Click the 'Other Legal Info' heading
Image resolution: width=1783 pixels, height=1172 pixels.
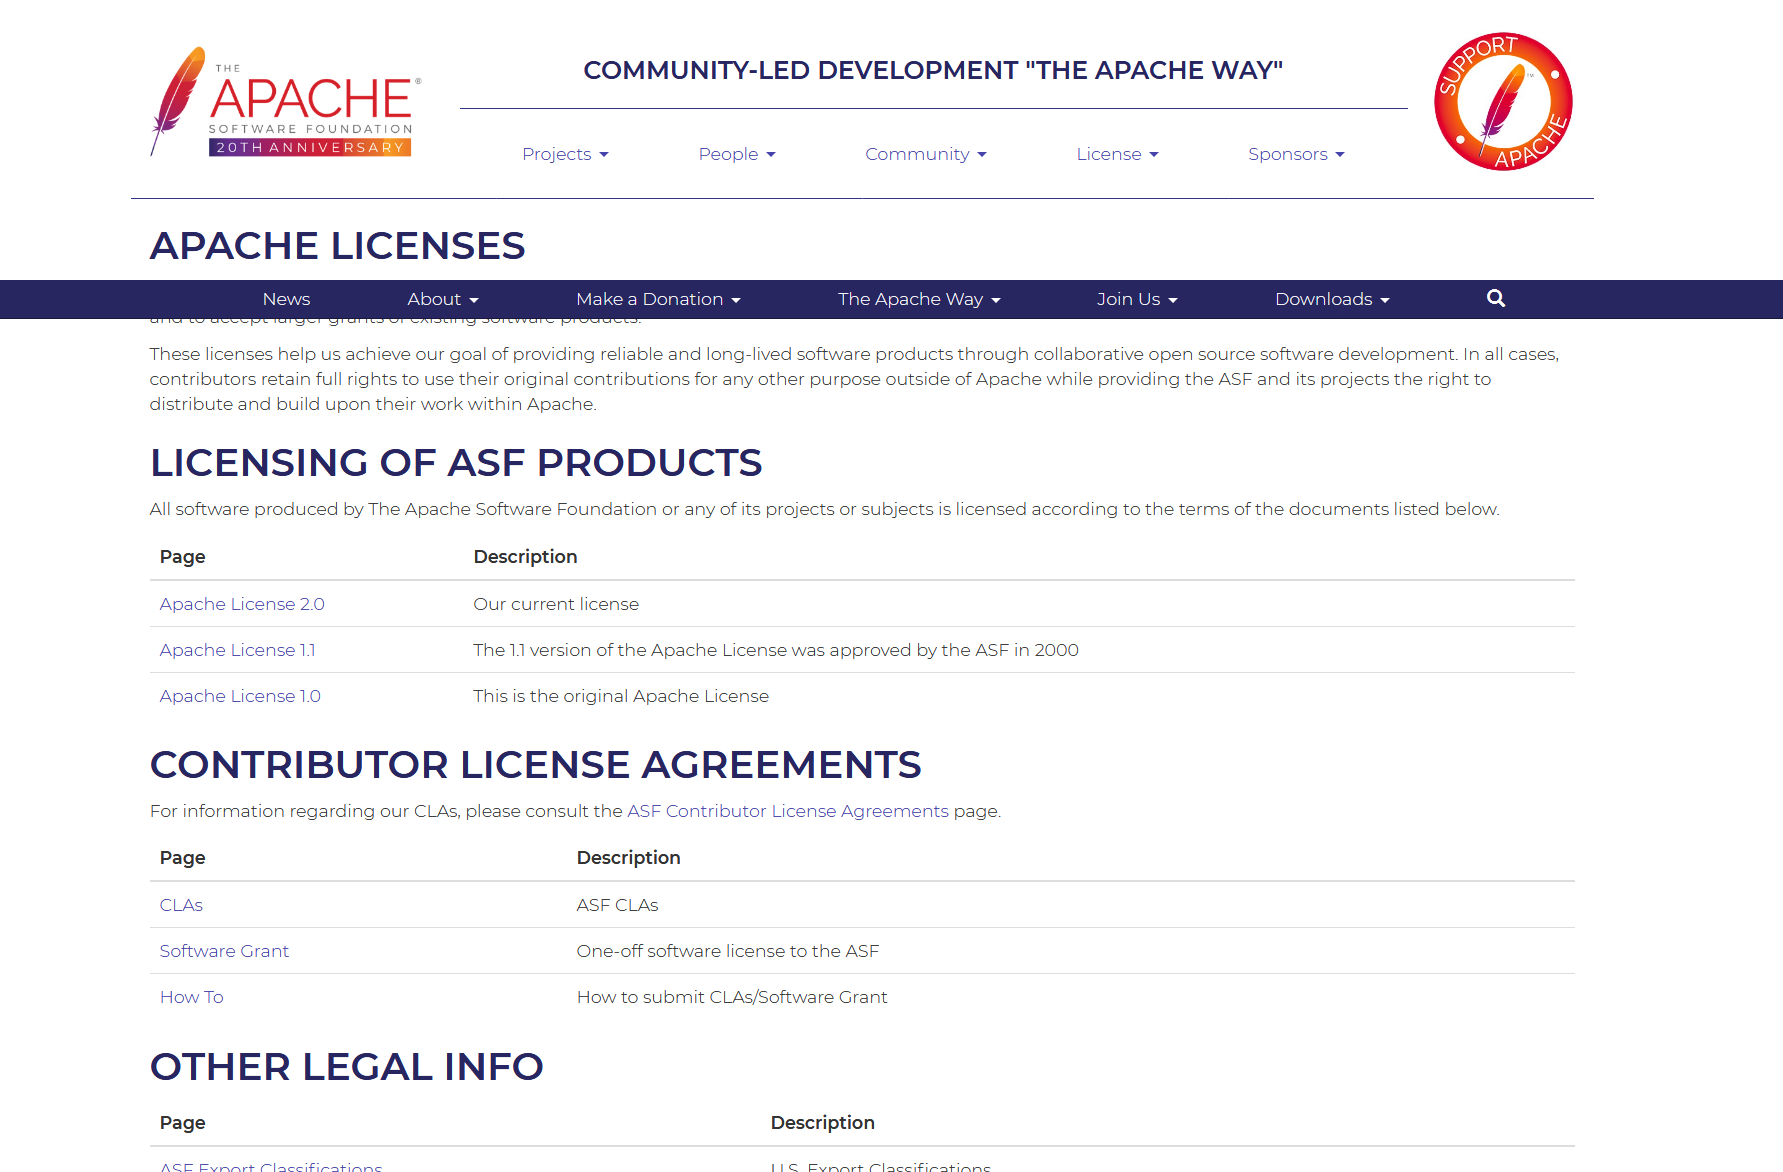pyautogui.click(x=346, y=1067)
